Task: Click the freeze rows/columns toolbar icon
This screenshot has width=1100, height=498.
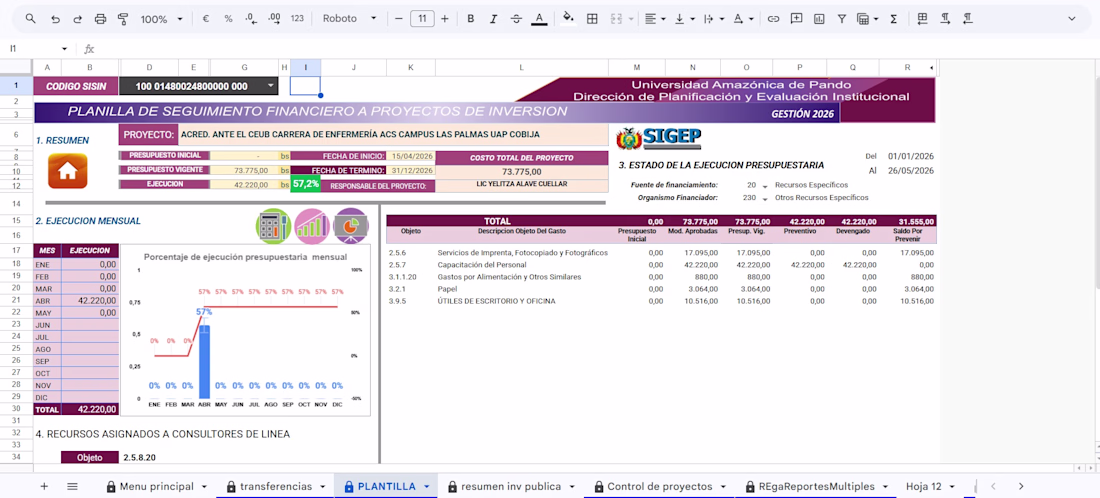Action: tap(923, 19)
